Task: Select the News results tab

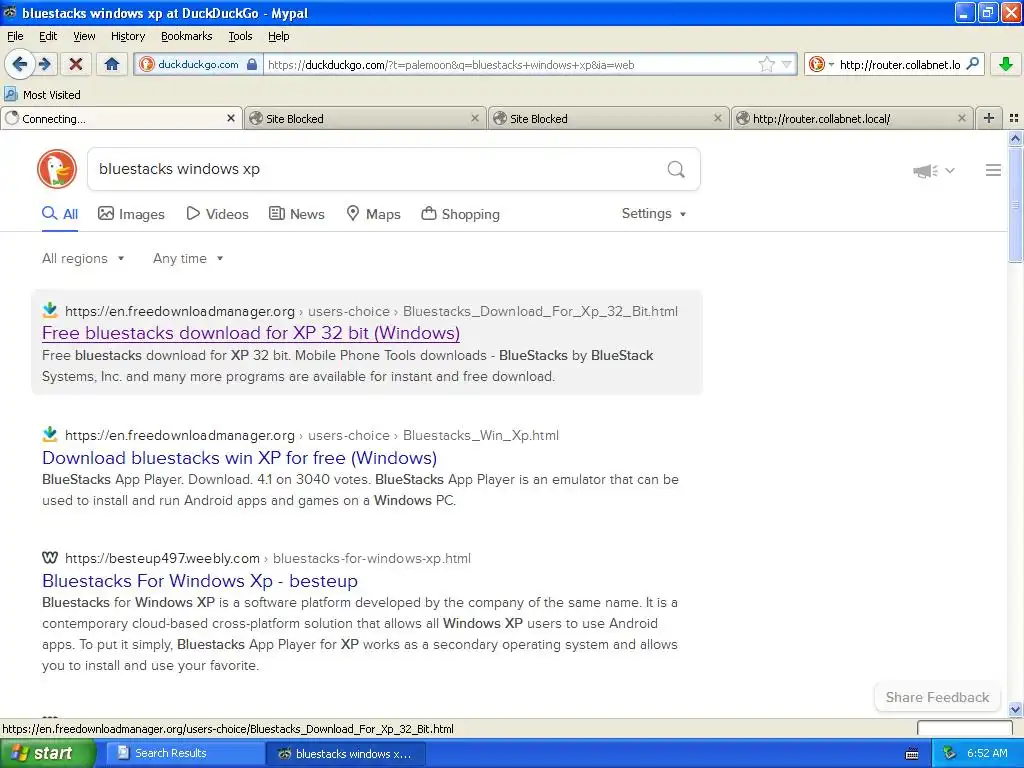Action: (297, 214)
